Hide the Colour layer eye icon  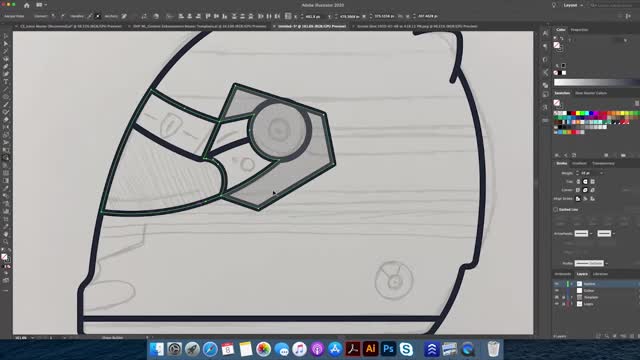[x=557, y=291]
